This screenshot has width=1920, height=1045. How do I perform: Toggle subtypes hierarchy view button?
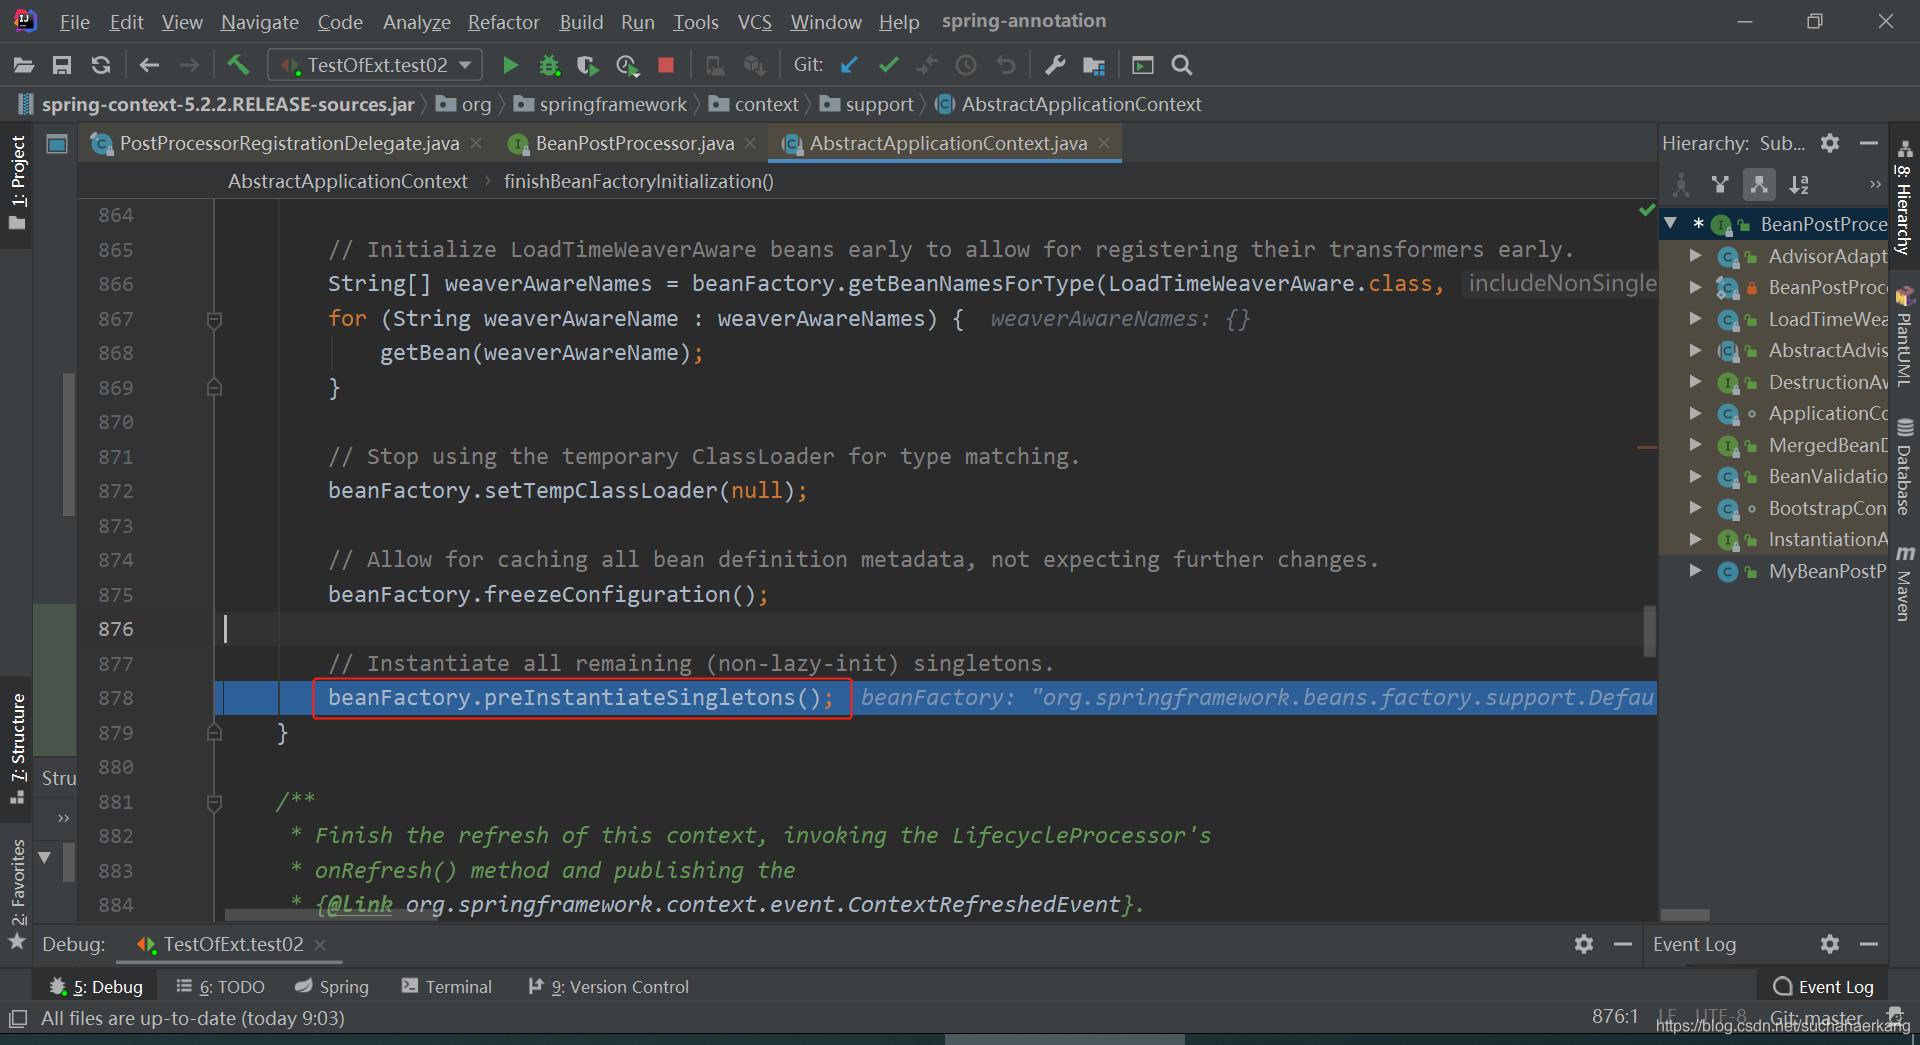click(1759, 184)
